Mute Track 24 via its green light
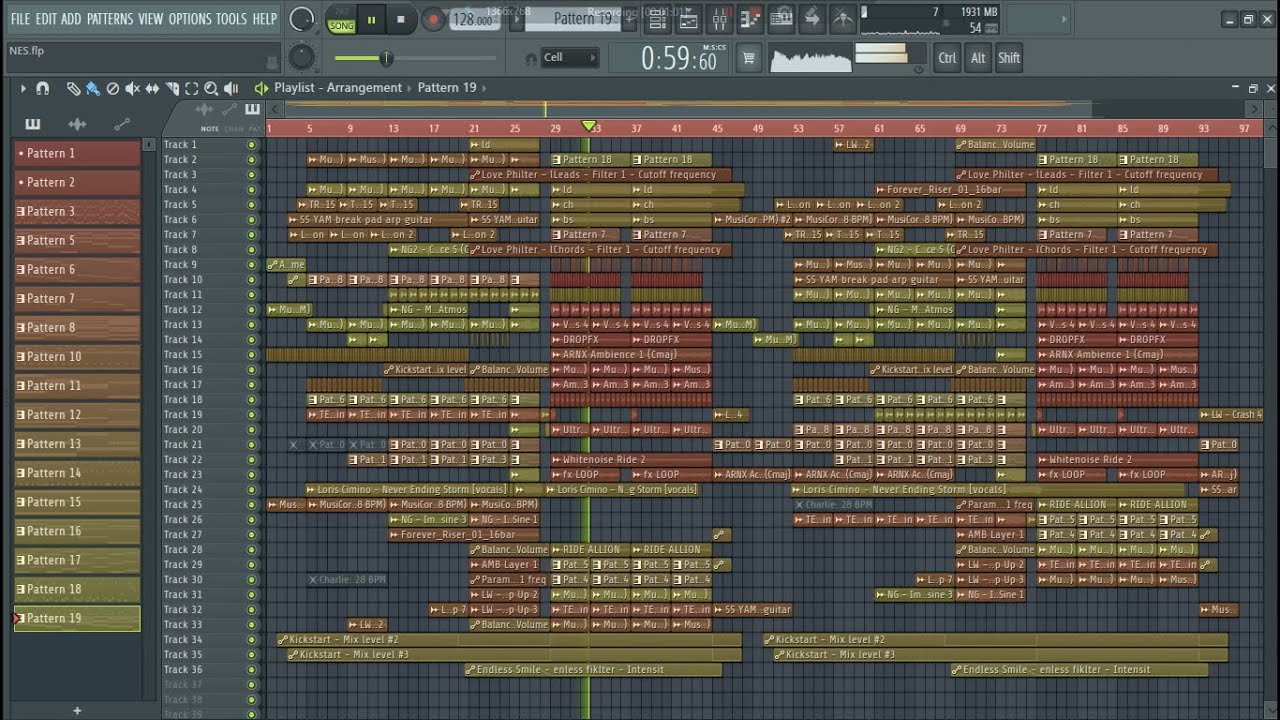 pyautogui.click(x=251, y=490)
